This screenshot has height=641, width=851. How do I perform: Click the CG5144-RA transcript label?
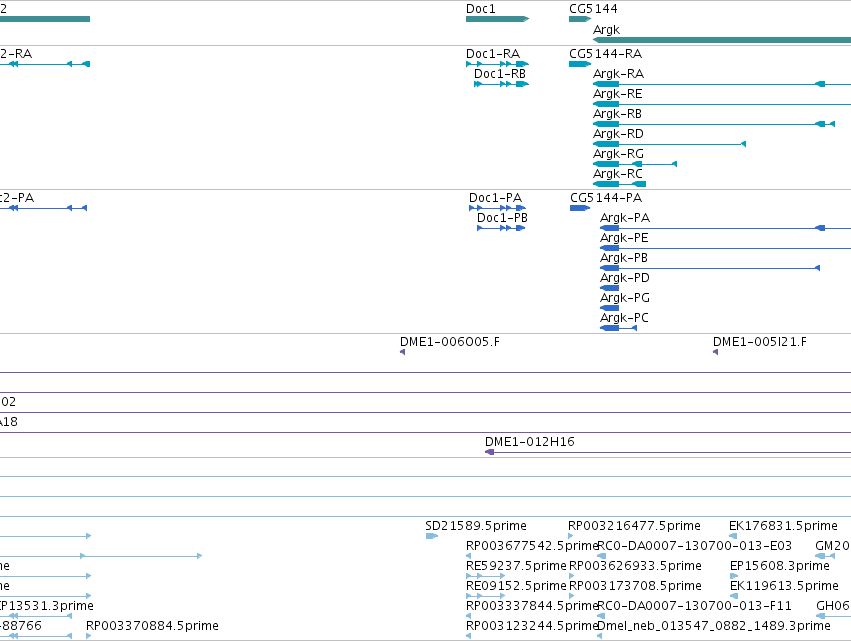tap(605, 54)
